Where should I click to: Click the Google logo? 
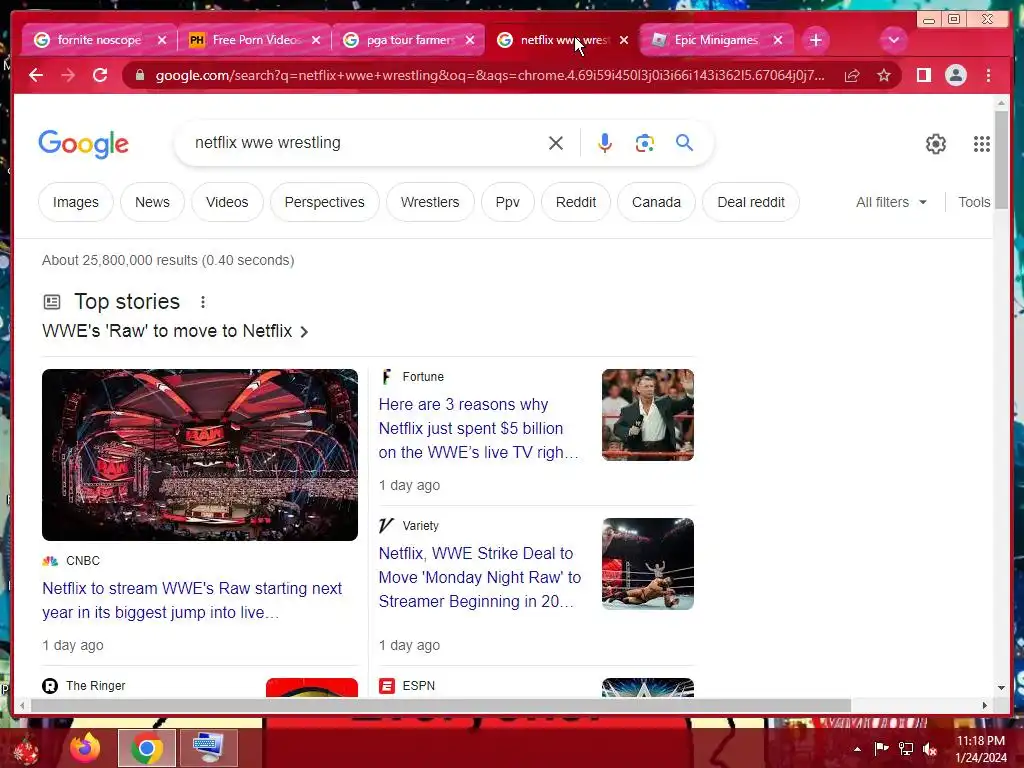click(84, 144)
